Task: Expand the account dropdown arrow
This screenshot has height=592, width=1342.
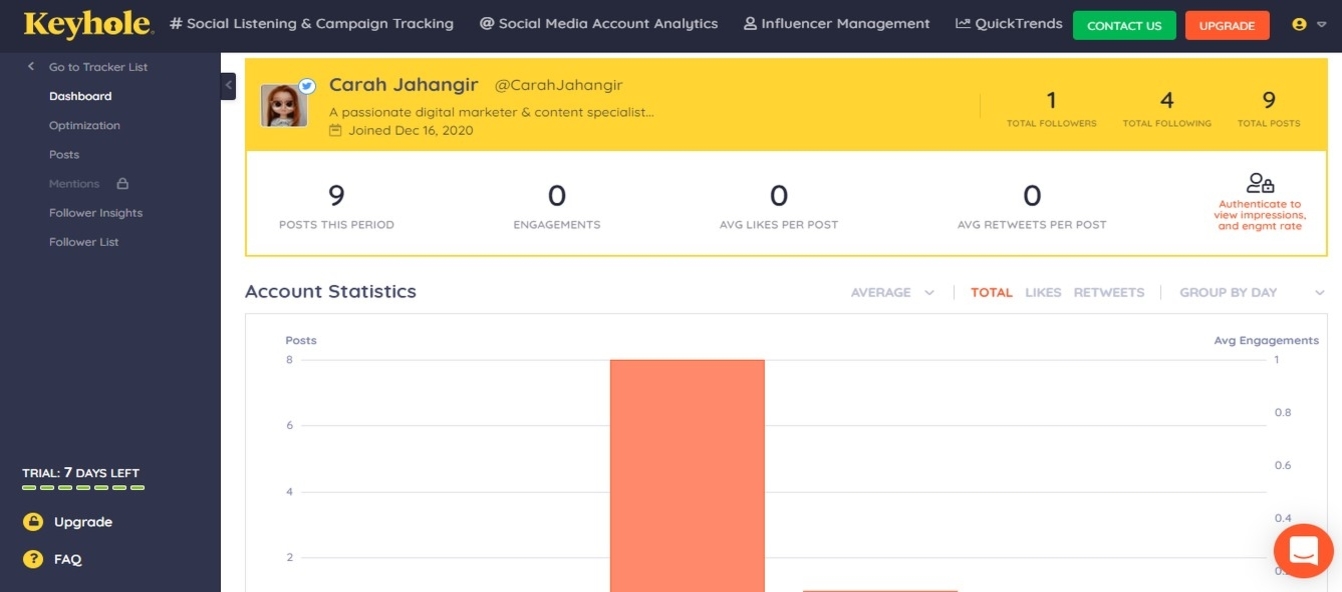Action: pyautogui.click(x=1322, y=25)
